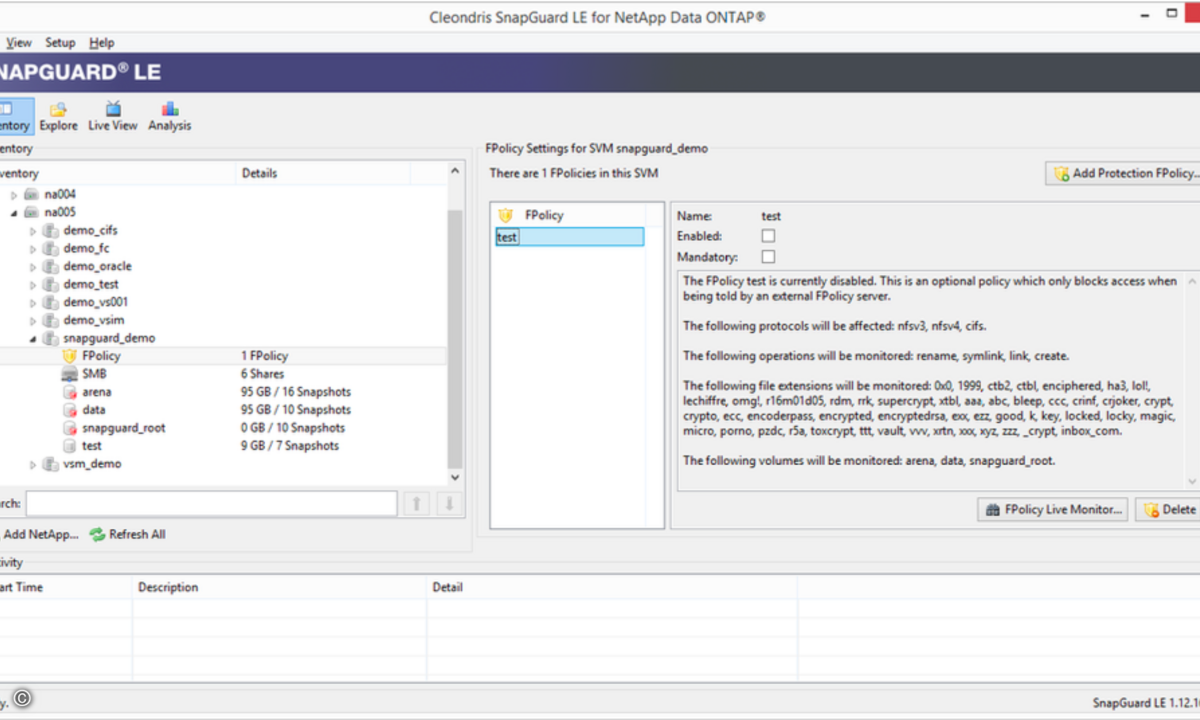Screen dimensions: 1200x720
Task: Click the demo_cifs SVM icon
Action: point(51,230)
